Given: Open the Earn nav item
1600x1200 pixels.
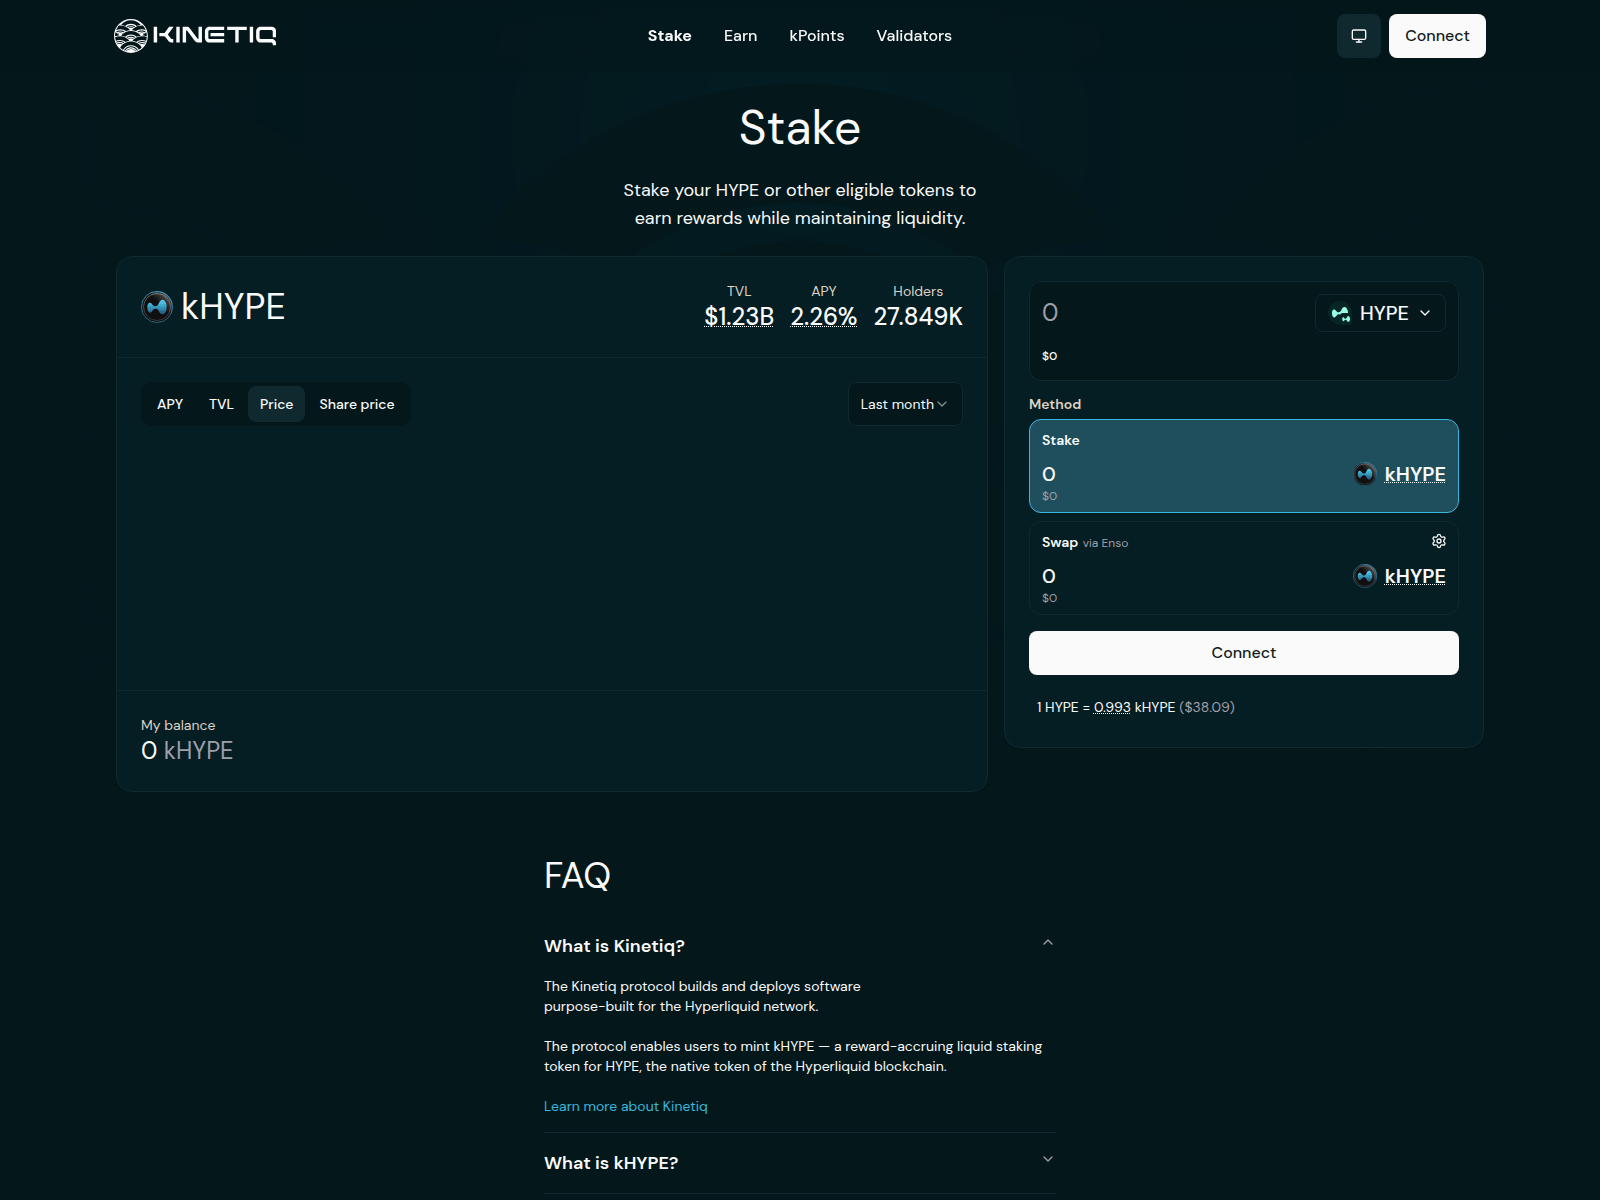Looking at the screenshot, I should [x=740, y=36].
